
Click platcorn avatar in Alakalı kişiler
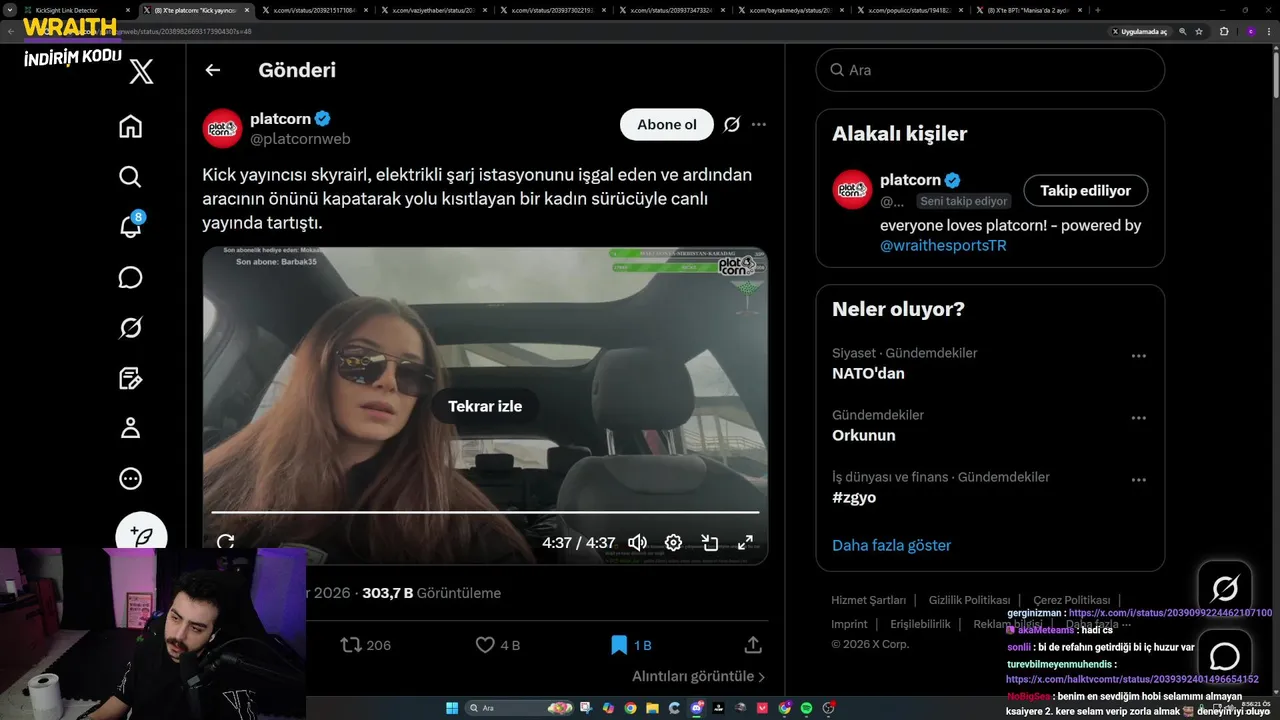click(x=852, y=190)
